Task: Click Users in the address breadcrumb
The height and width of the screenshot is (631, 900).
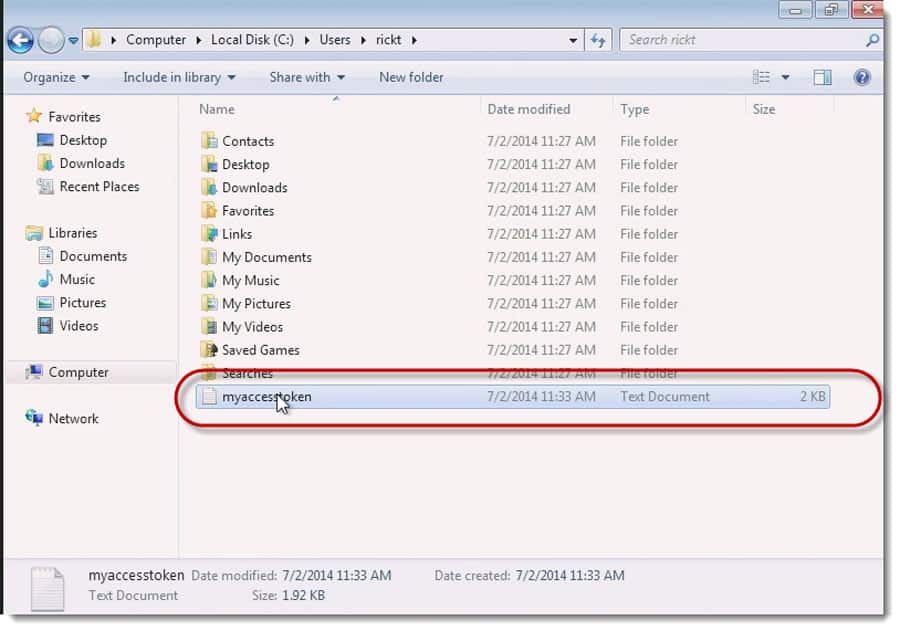Action: tap(335, 40)
